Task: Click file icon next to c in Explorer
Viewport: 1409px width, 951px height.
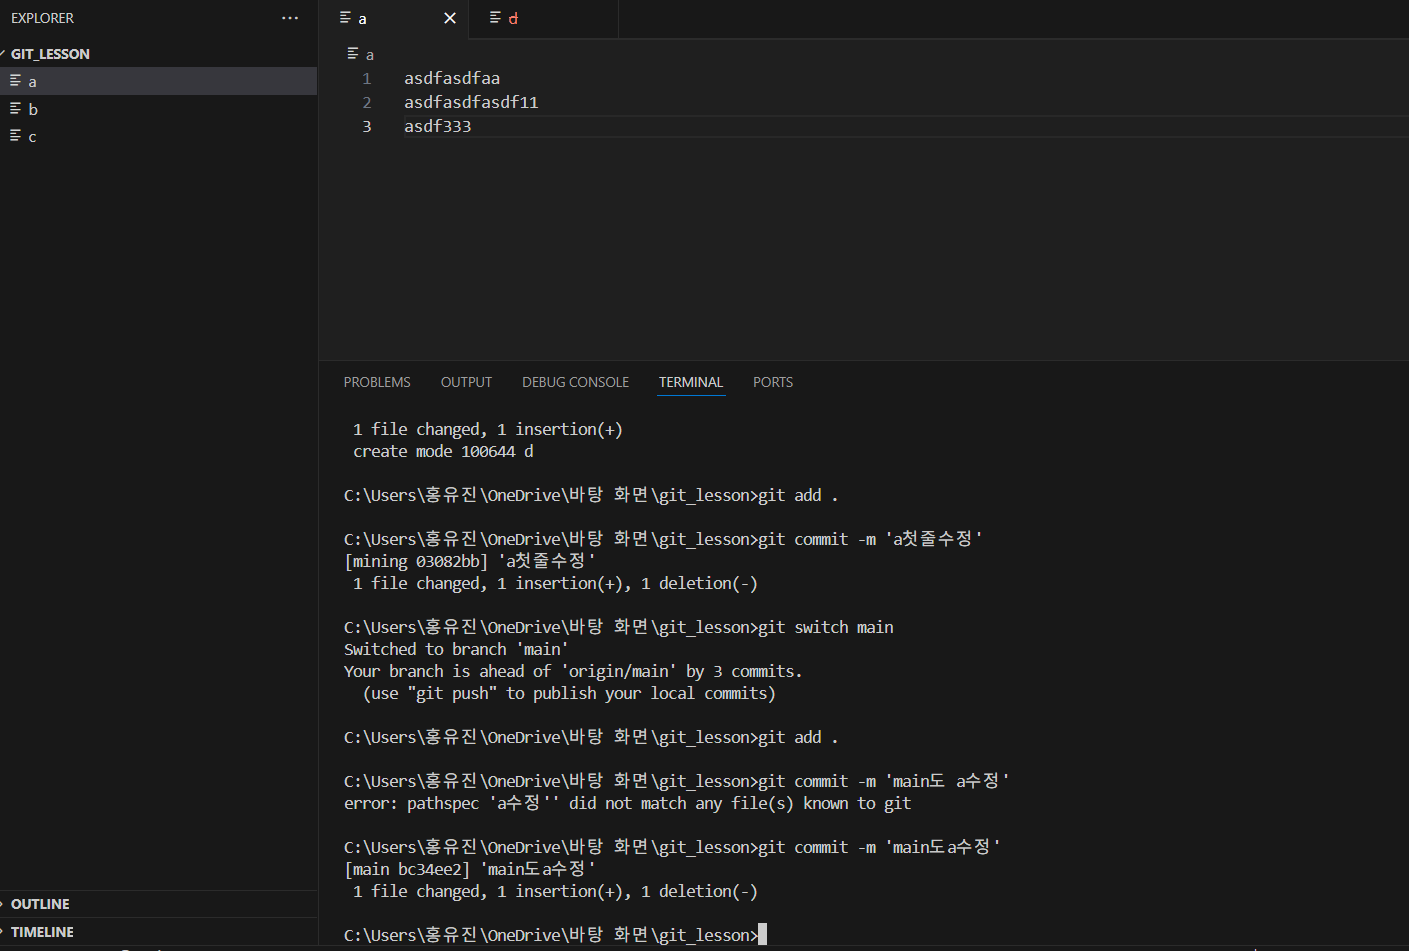Action: click(x=16, y=135)
